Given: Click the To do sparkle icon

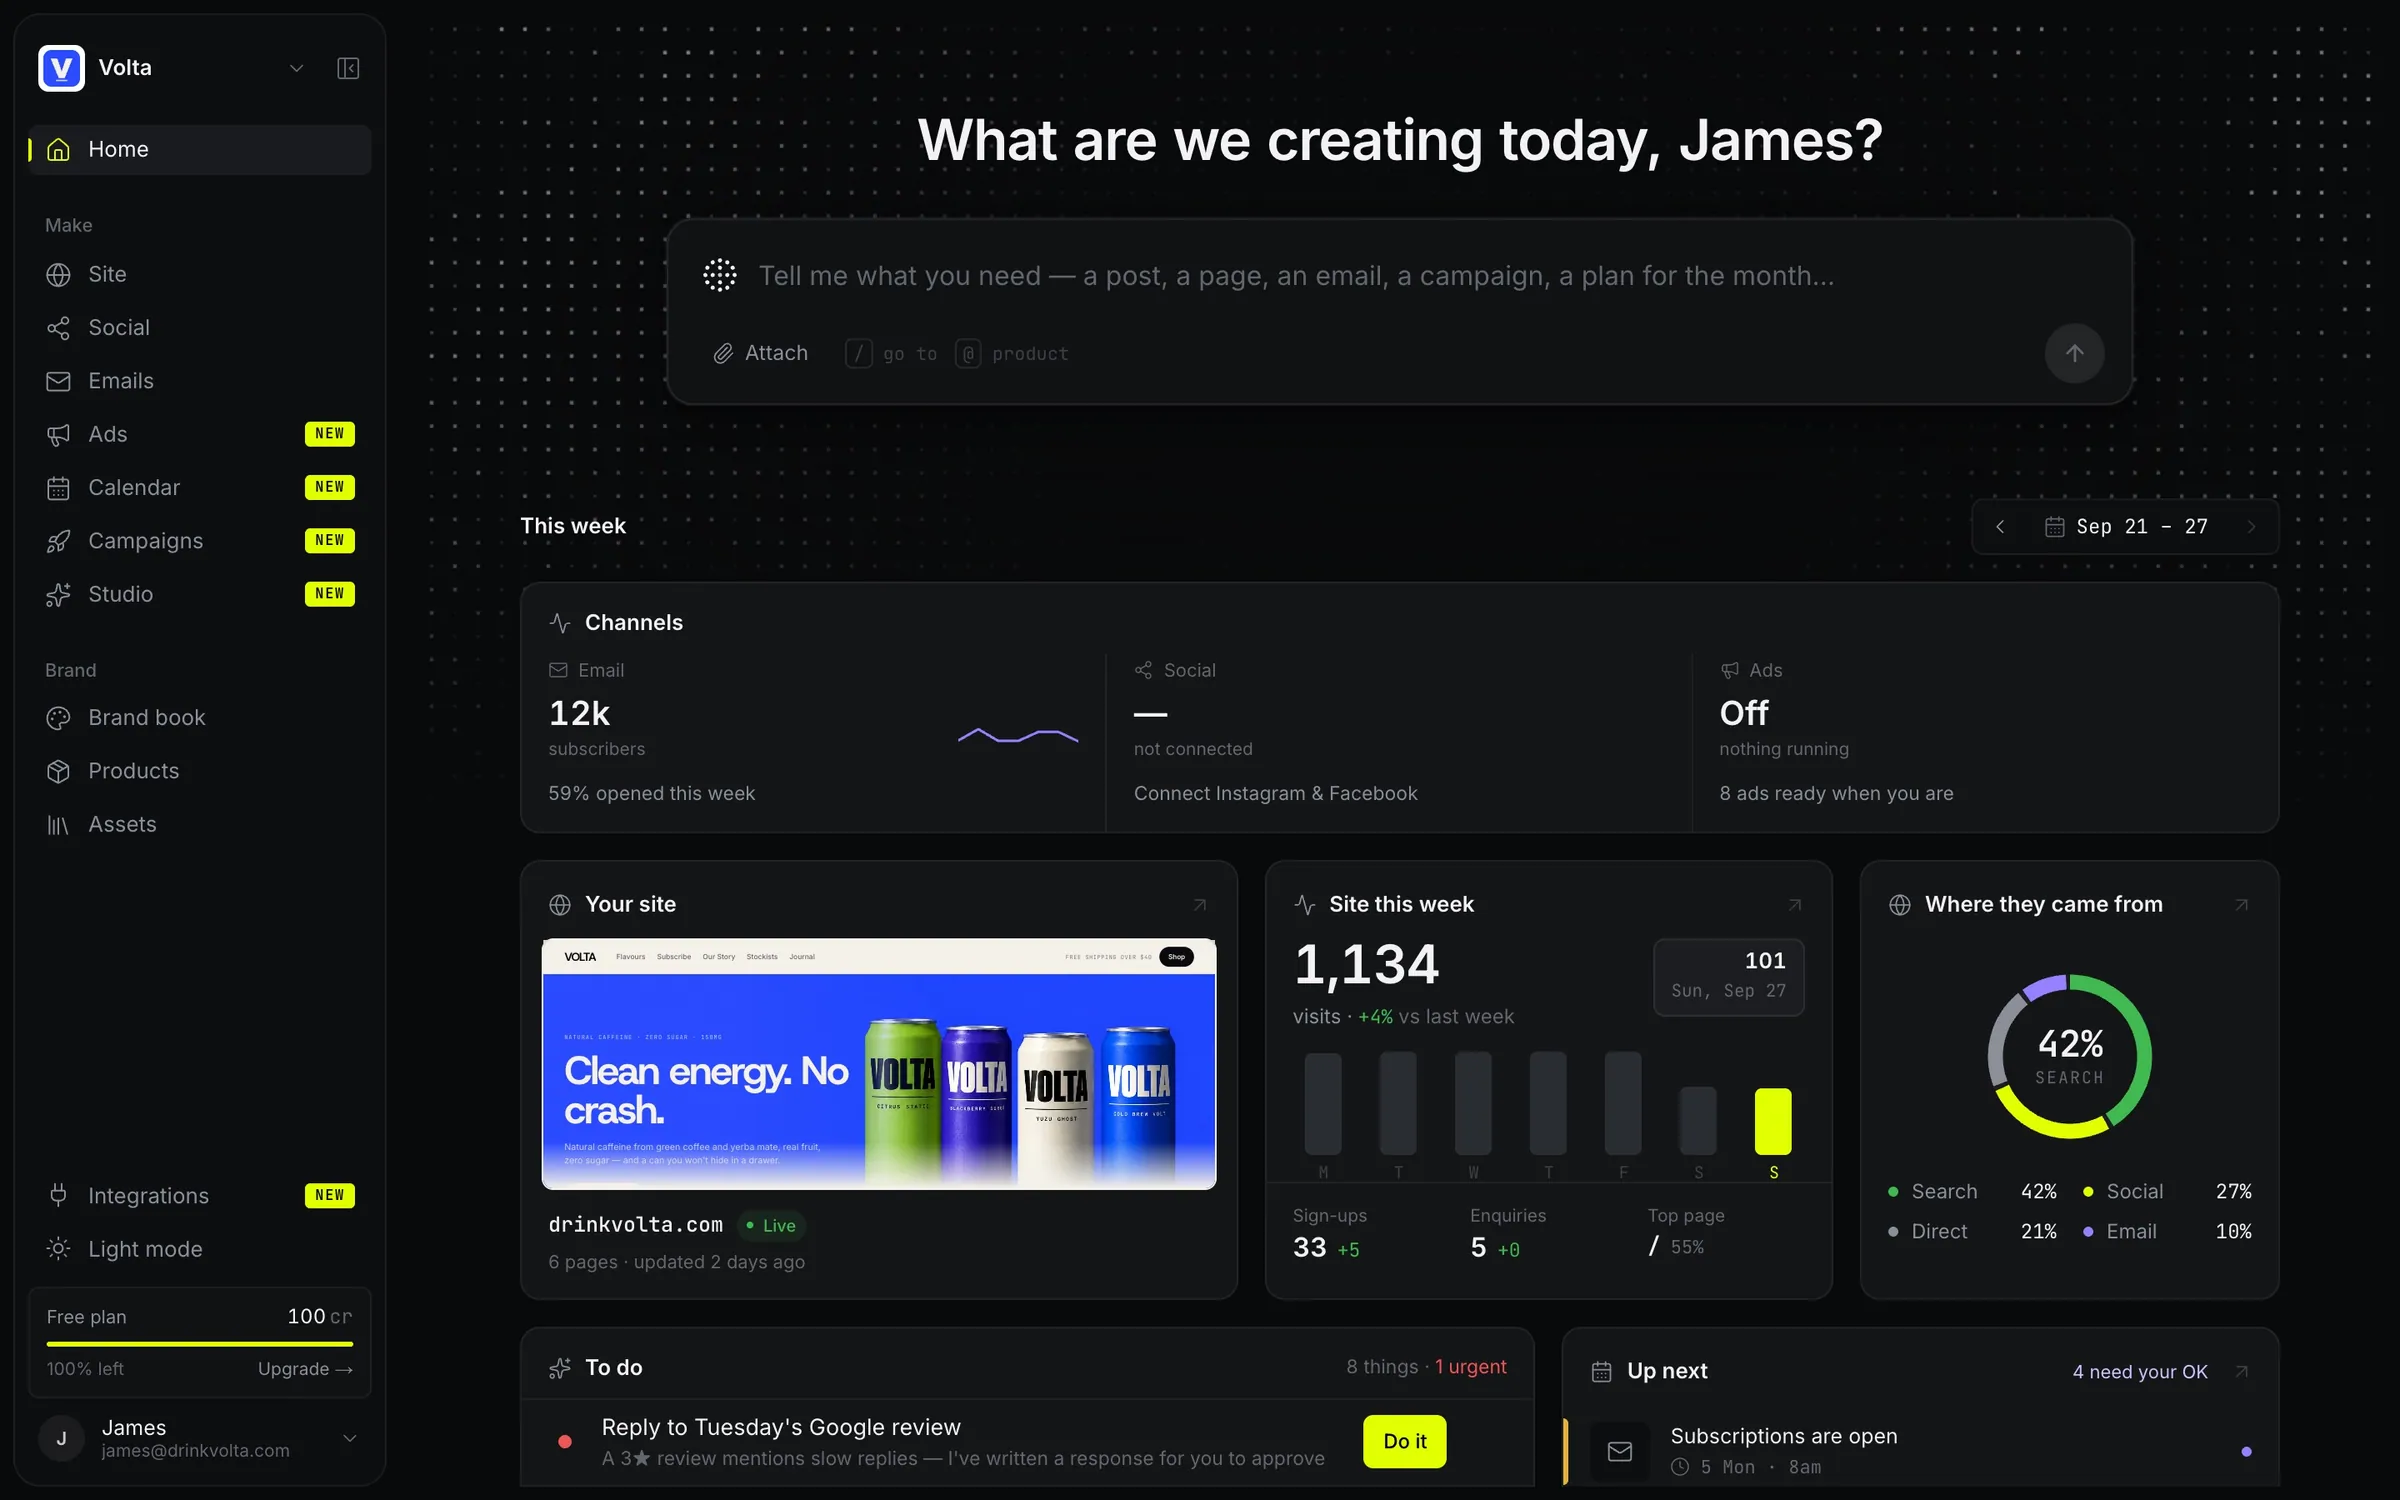Looking at the screenshot, I should 560,1368.
